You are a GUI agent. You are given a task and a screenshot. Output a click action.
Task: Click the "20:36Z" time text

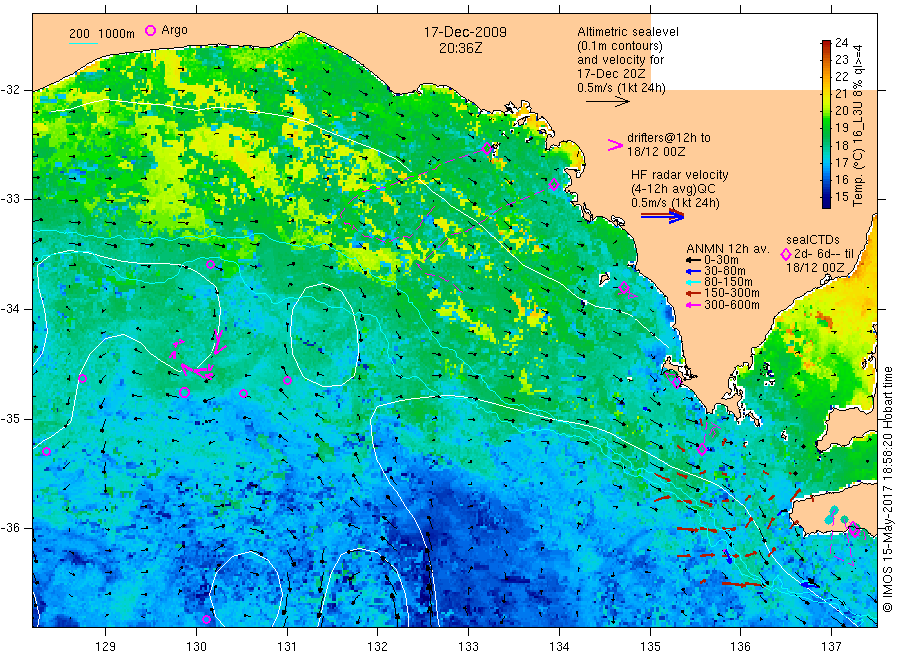coord(460,48)
